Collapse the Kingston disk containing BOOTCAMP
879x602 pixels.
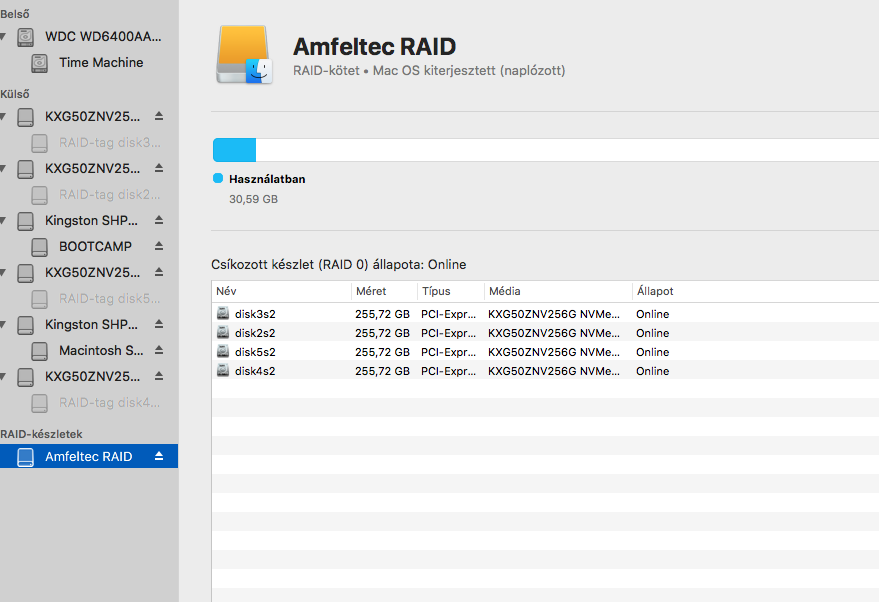click(x=3, y=220)
